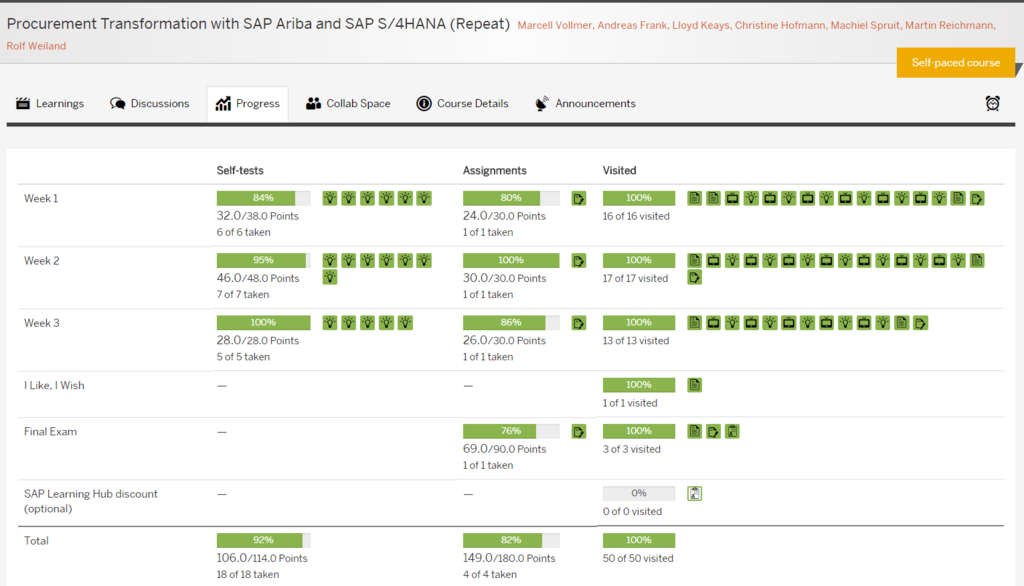
Task: Open the first document icon in Week 1 visited items
Action: [694, 198]
